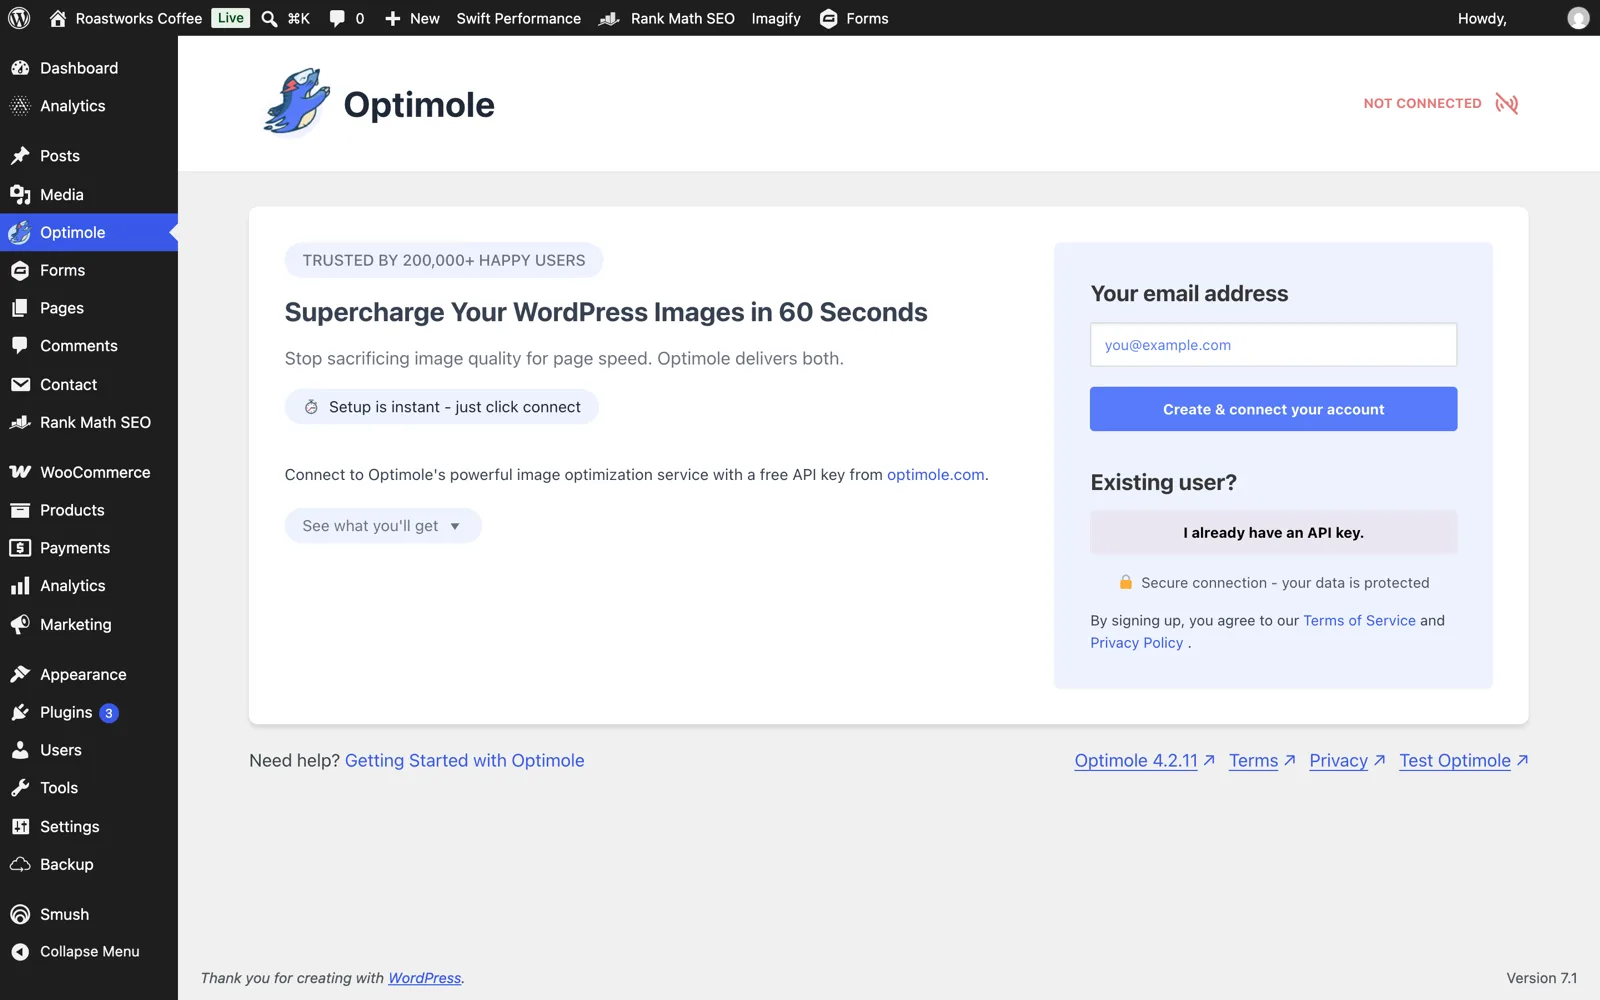This screenshot has width=1600, height=1000.
Task: Open Settings in the sidebar
Action: tap(89, 827)
